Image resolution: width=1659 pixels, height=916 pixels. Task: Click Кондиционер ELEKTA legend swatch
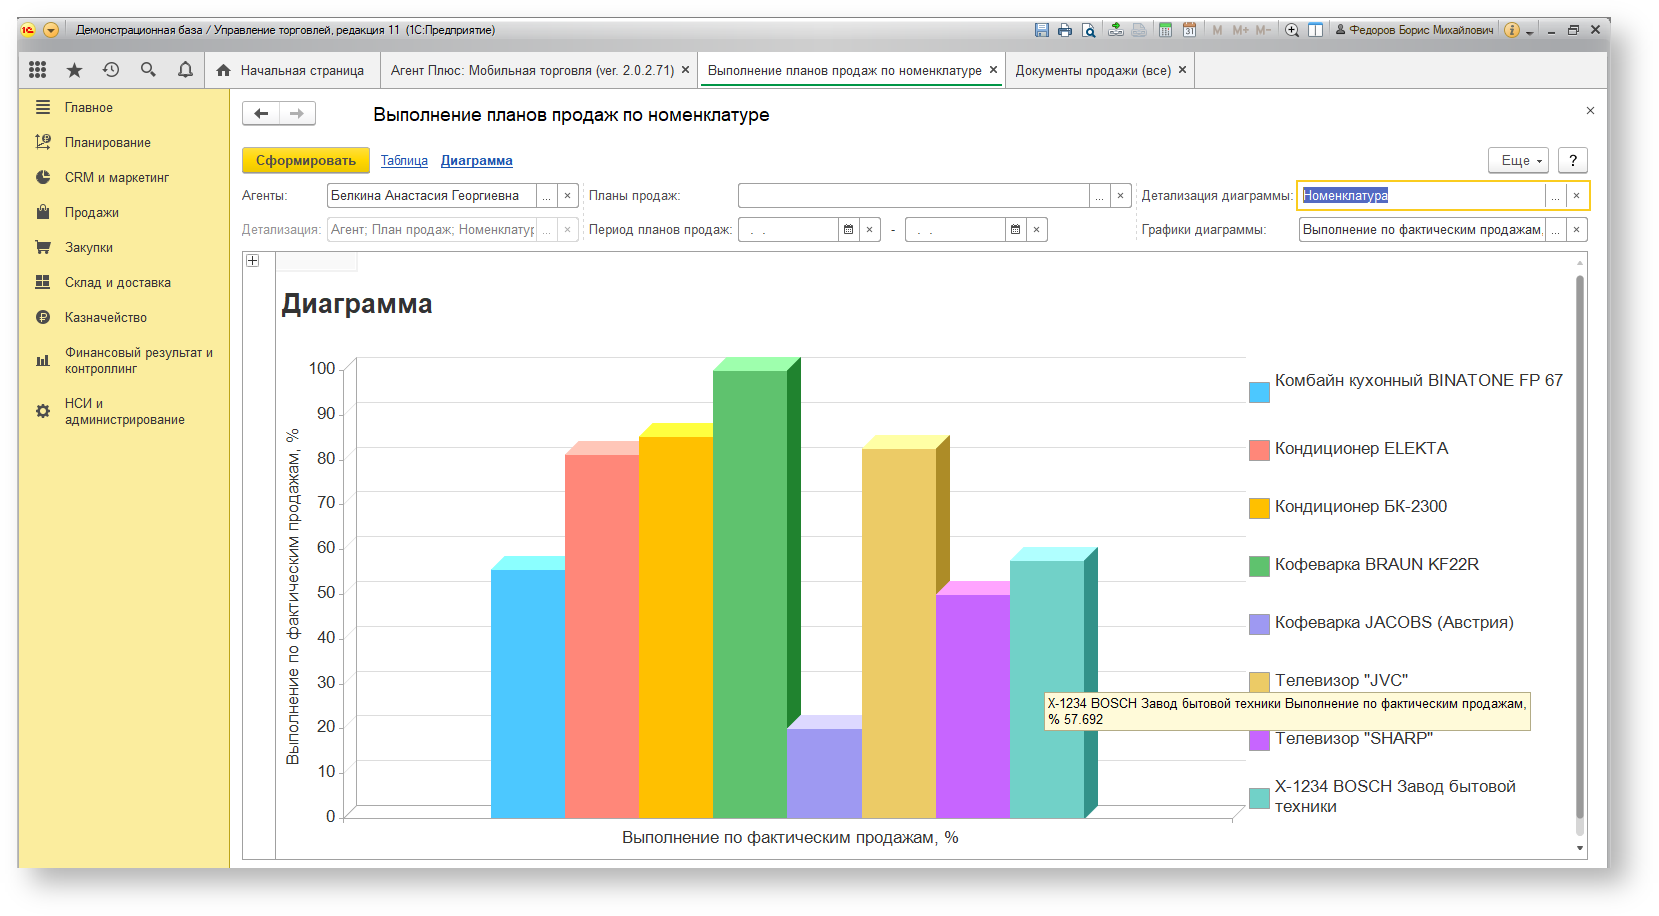(1259, 450)
